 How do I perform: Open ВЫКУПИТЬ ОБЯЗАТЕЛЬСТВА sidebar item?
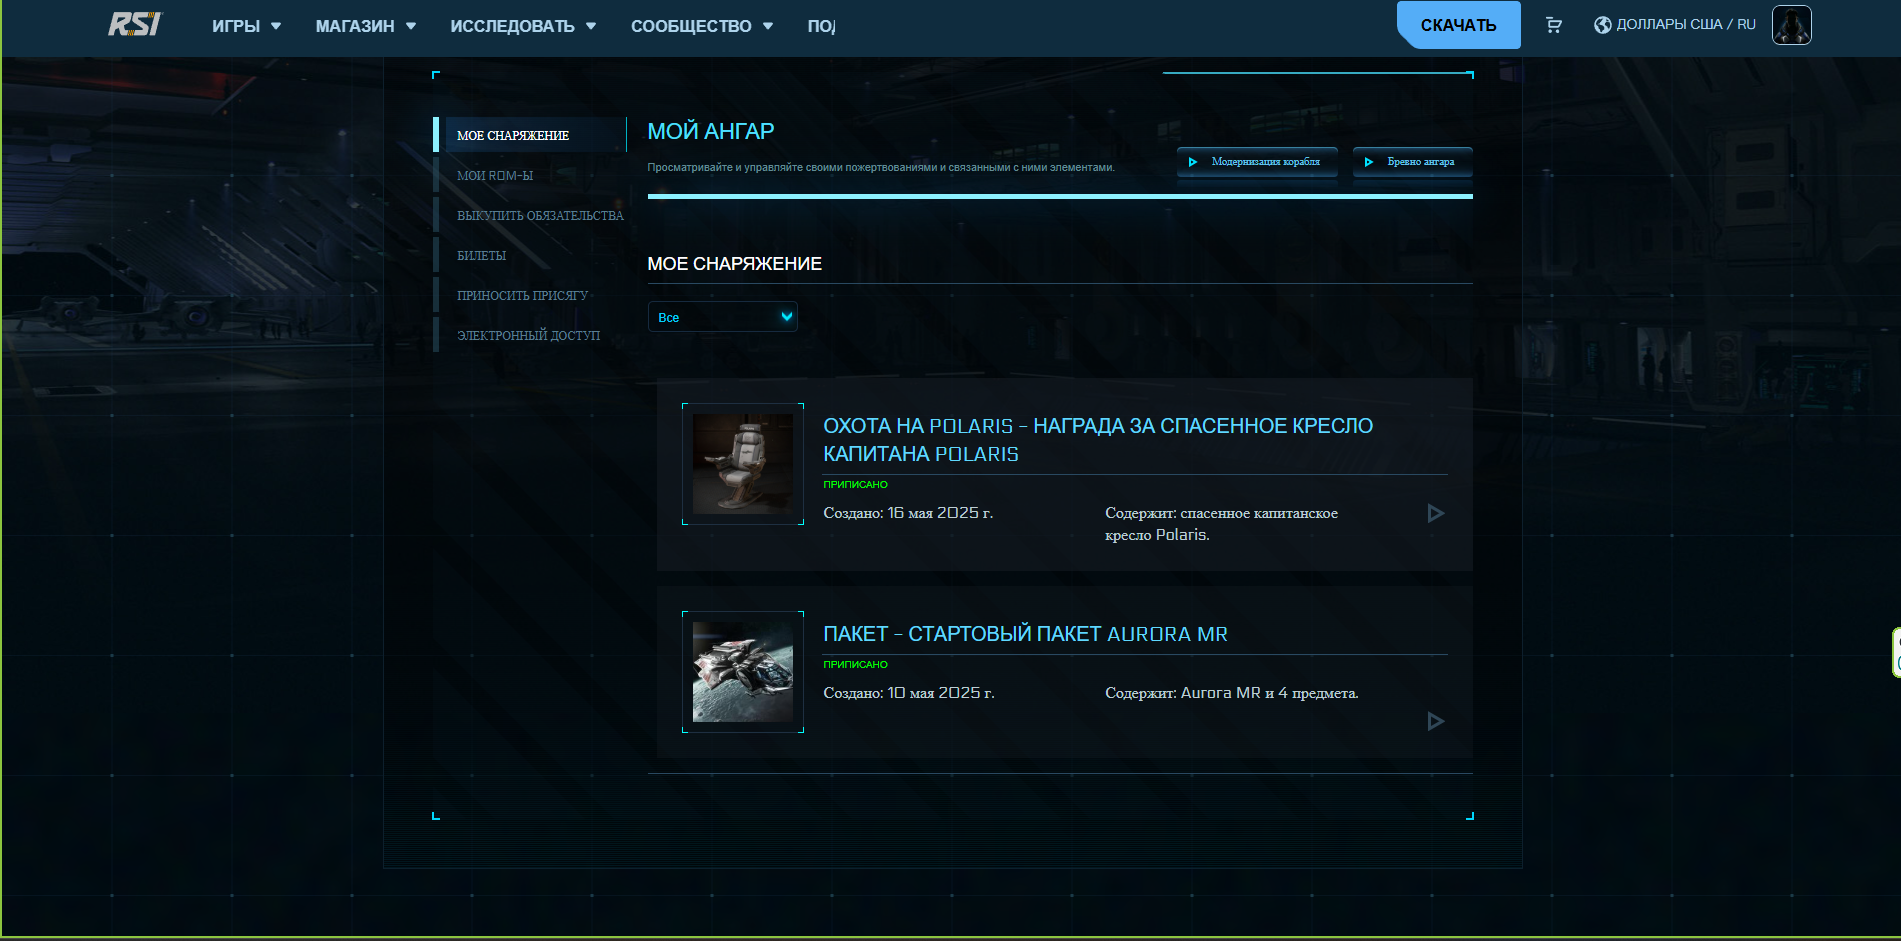(x=540, y=215)
